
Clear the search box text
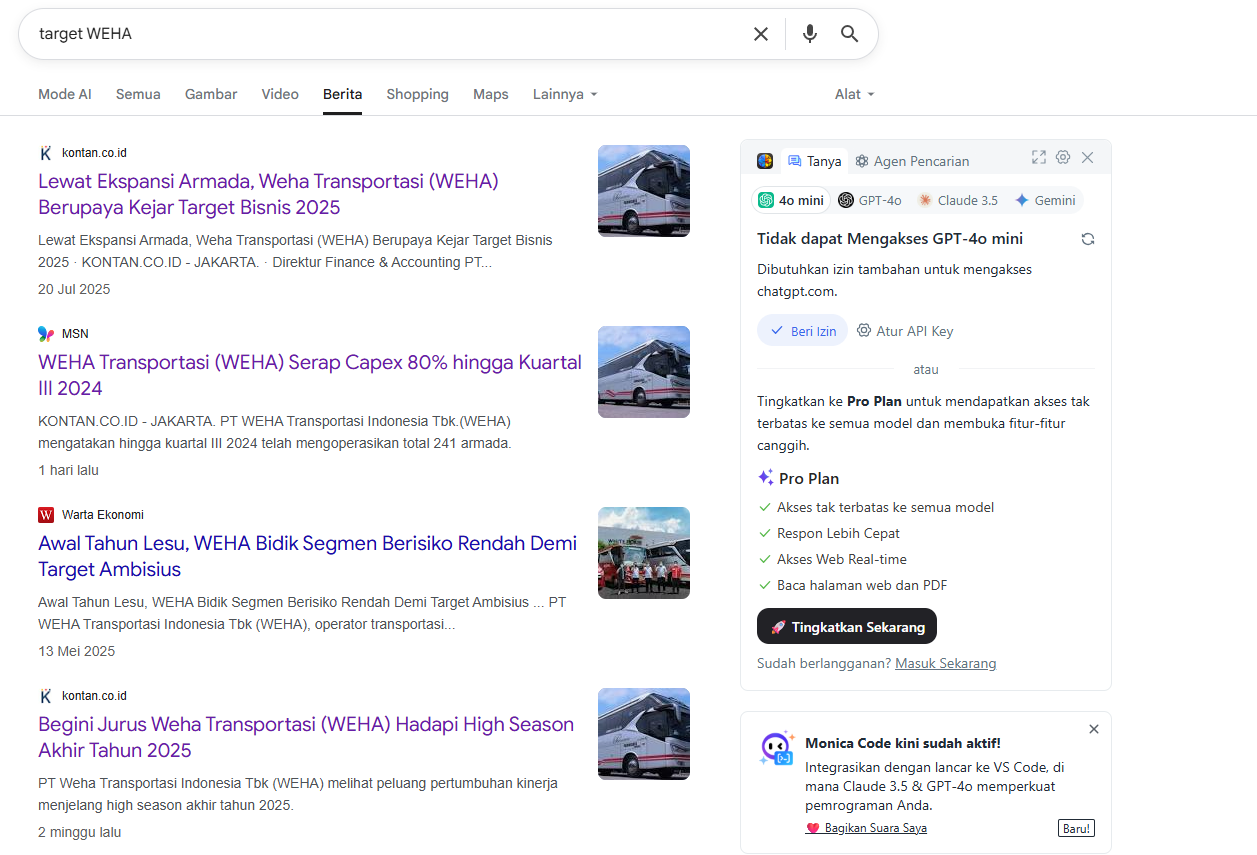tap(760, 34)
